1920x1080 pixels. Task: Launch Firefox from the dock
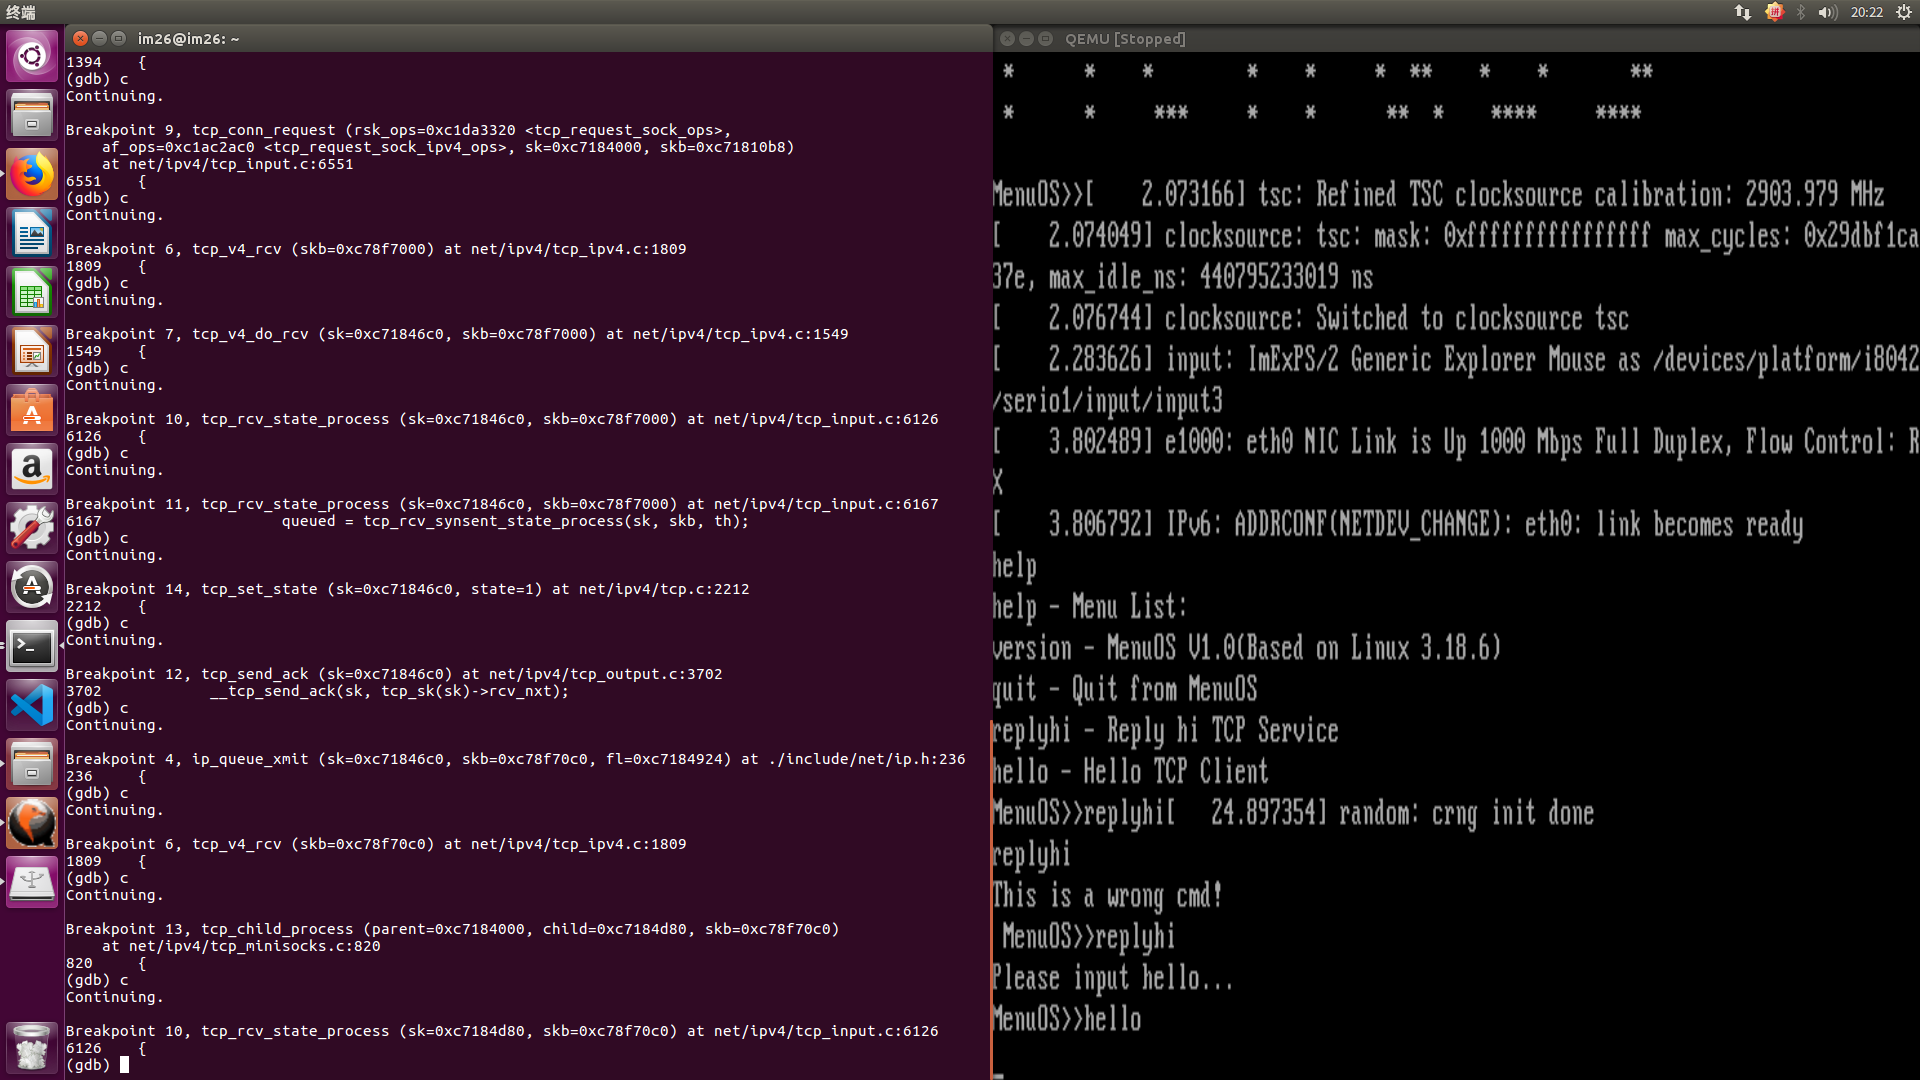pyautogui.click(x=32, y=174)
